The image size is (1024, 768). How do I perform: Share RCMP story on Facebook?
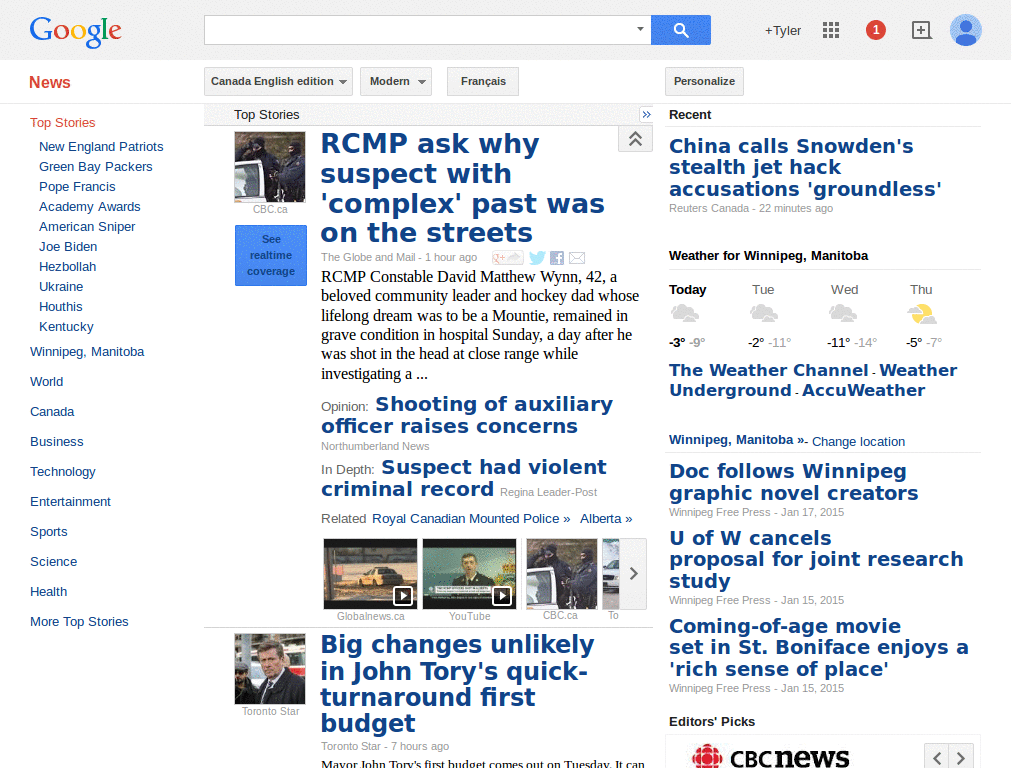point(556,258)
